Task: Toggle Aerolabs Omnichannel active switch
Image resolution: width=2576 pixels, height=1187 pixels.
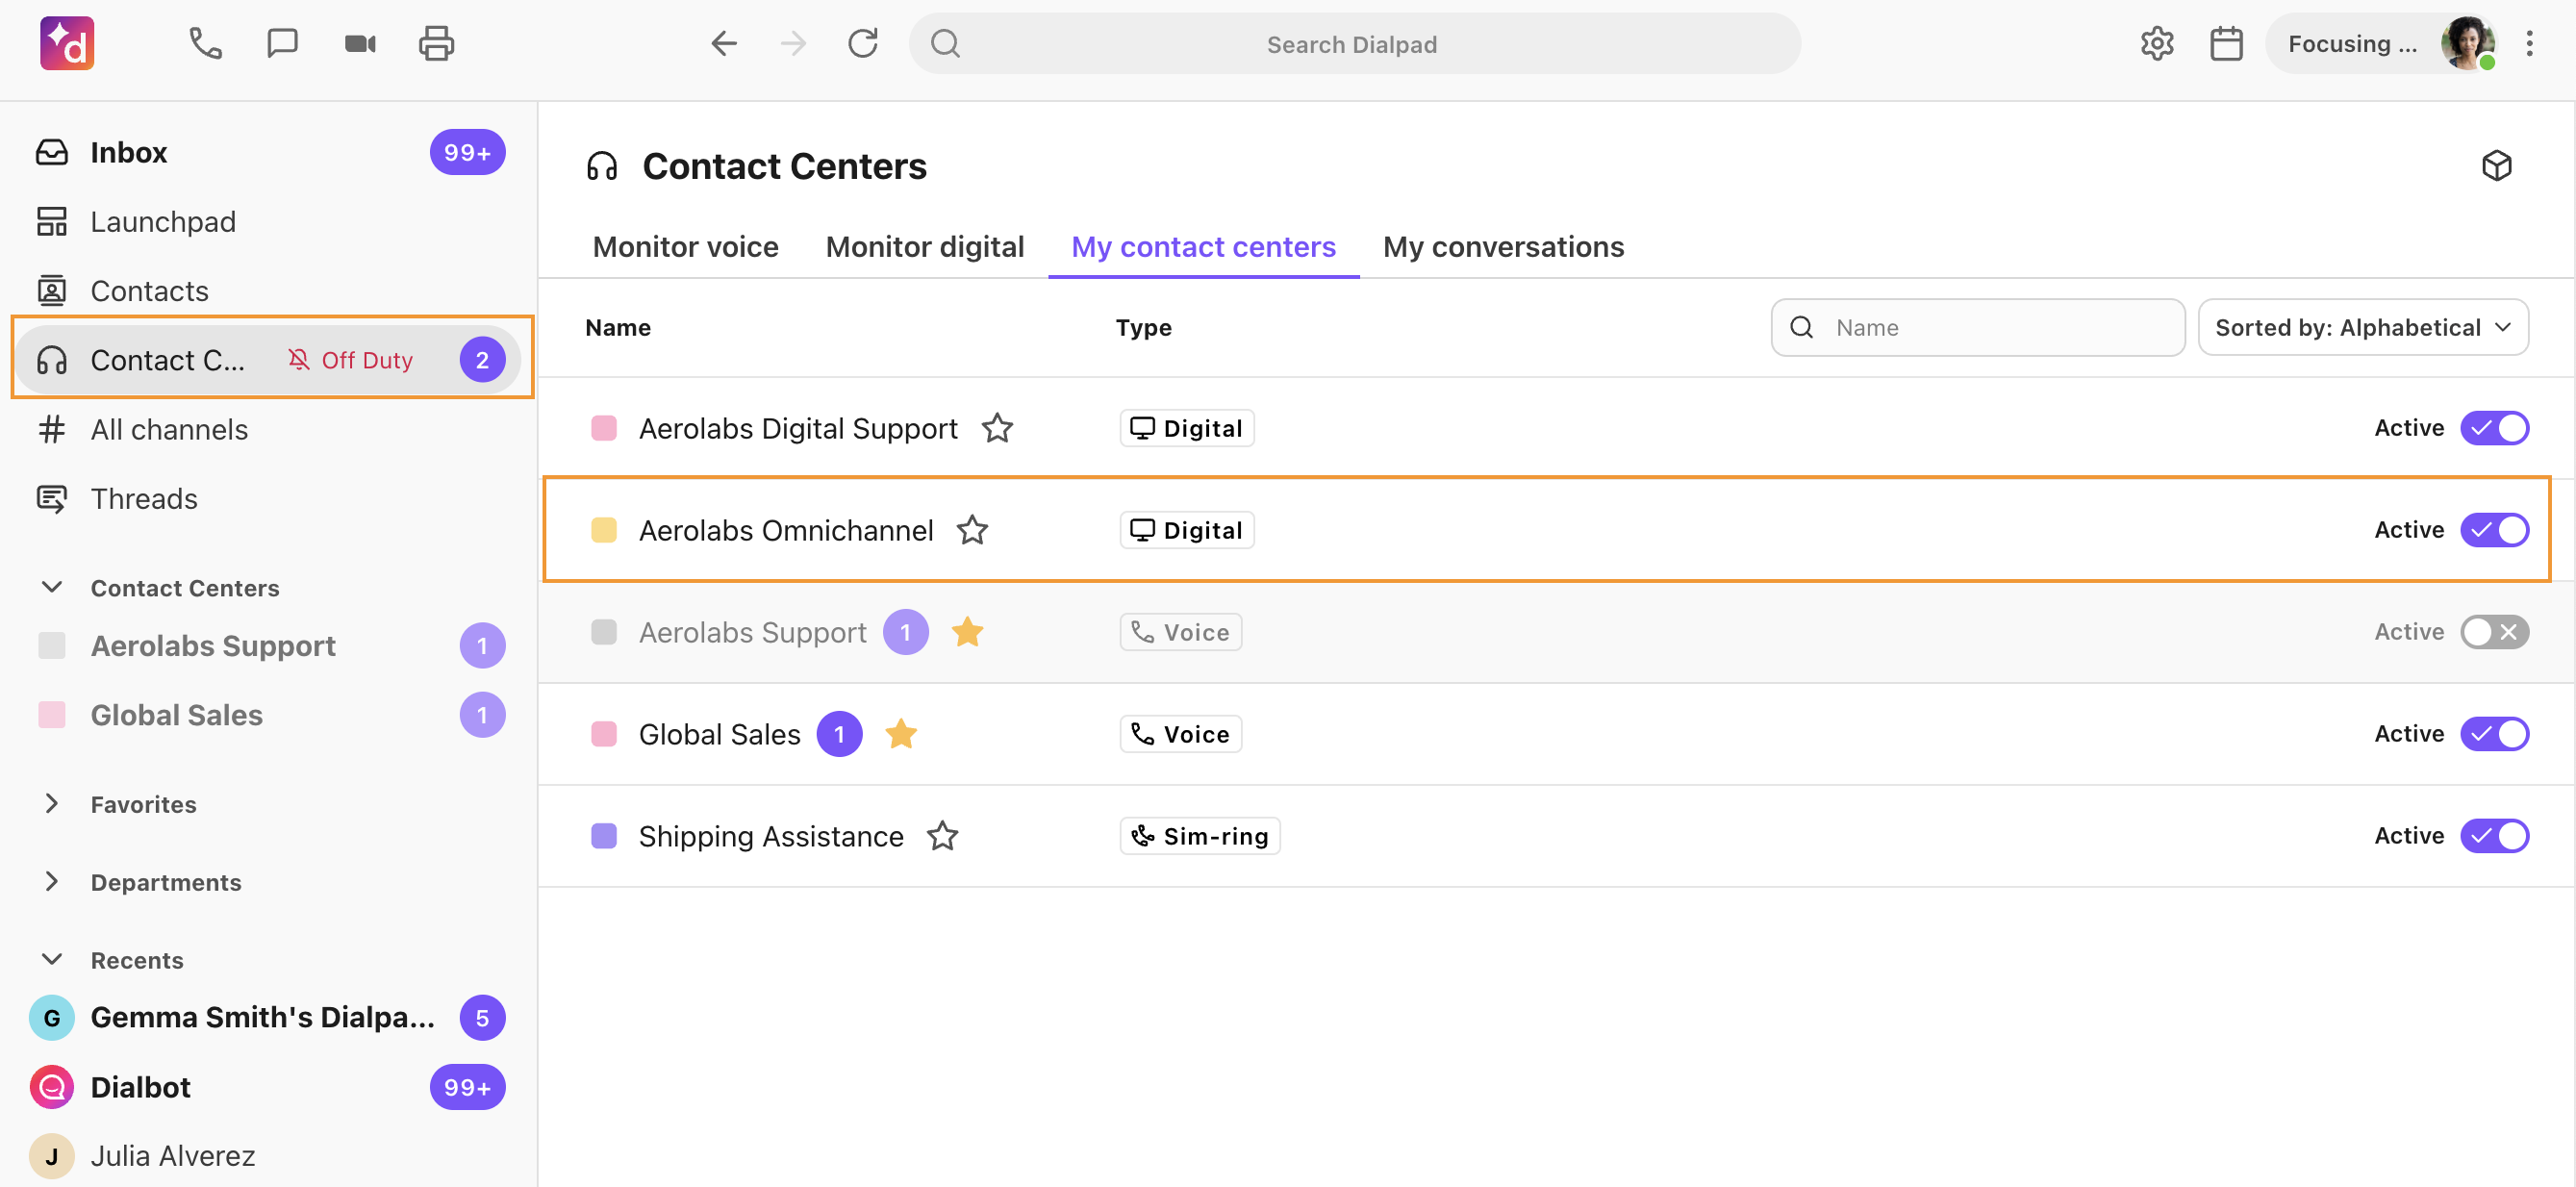Action: click(2494, 530)
